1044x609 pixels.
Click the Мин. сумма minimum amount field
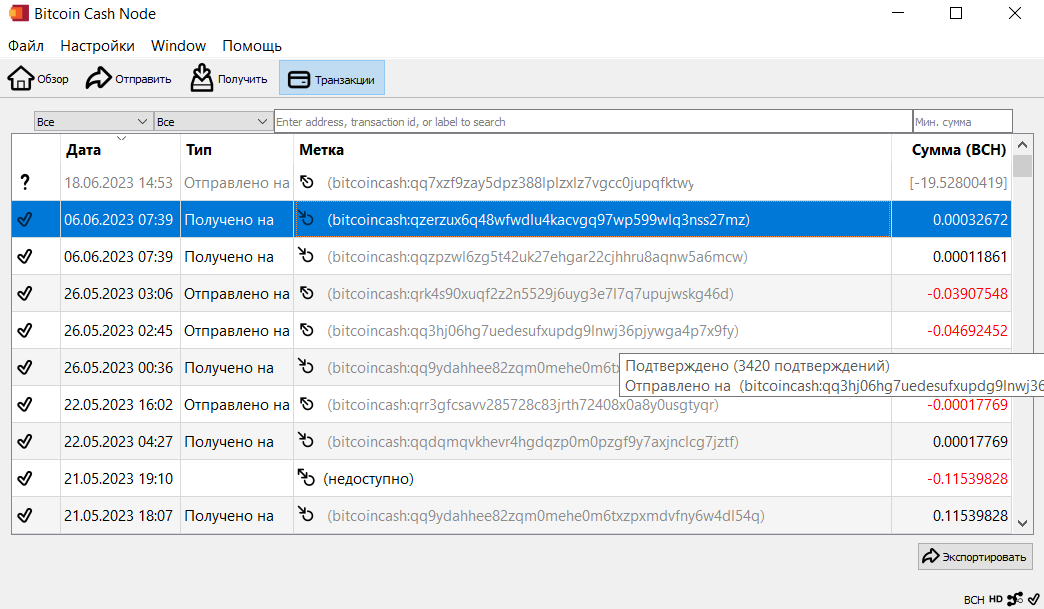point(962,122)
